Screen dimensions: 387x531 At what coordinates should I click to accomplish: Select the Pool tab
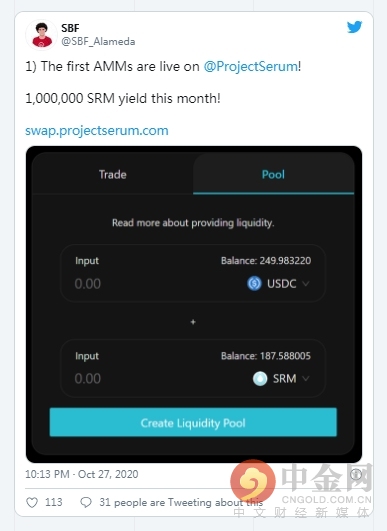point(273,174)
